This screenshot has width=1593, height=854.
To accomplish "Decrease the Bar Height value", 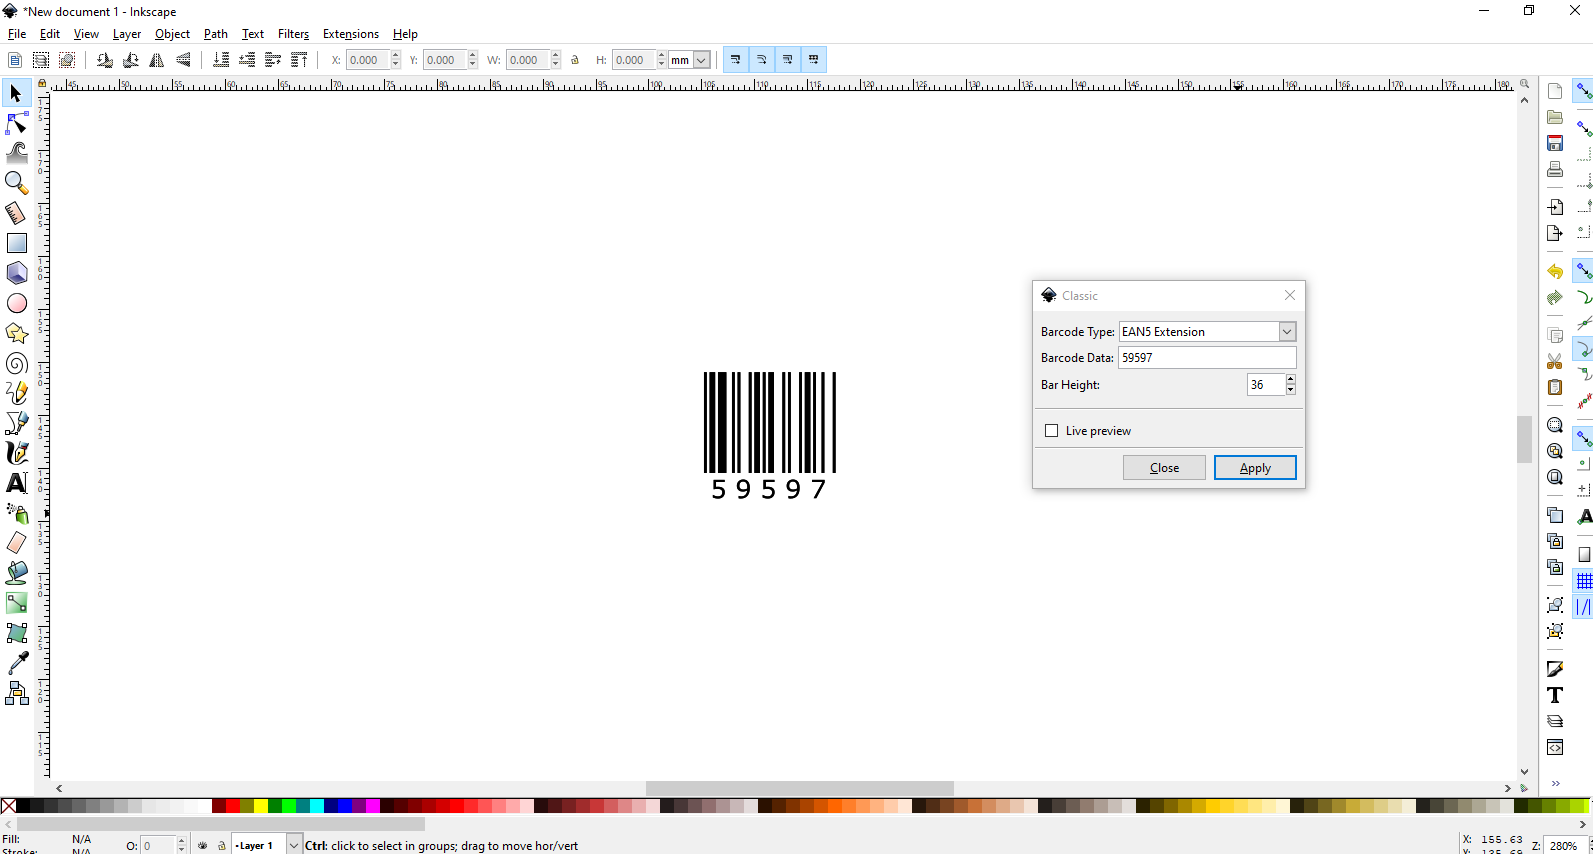I will (x=1291, y=390).
